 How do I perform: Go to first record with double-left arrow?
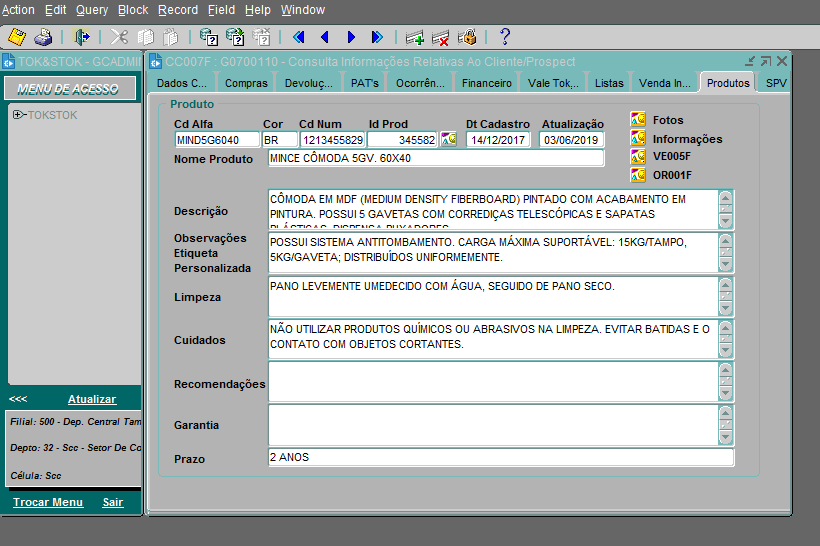(299, 37)
